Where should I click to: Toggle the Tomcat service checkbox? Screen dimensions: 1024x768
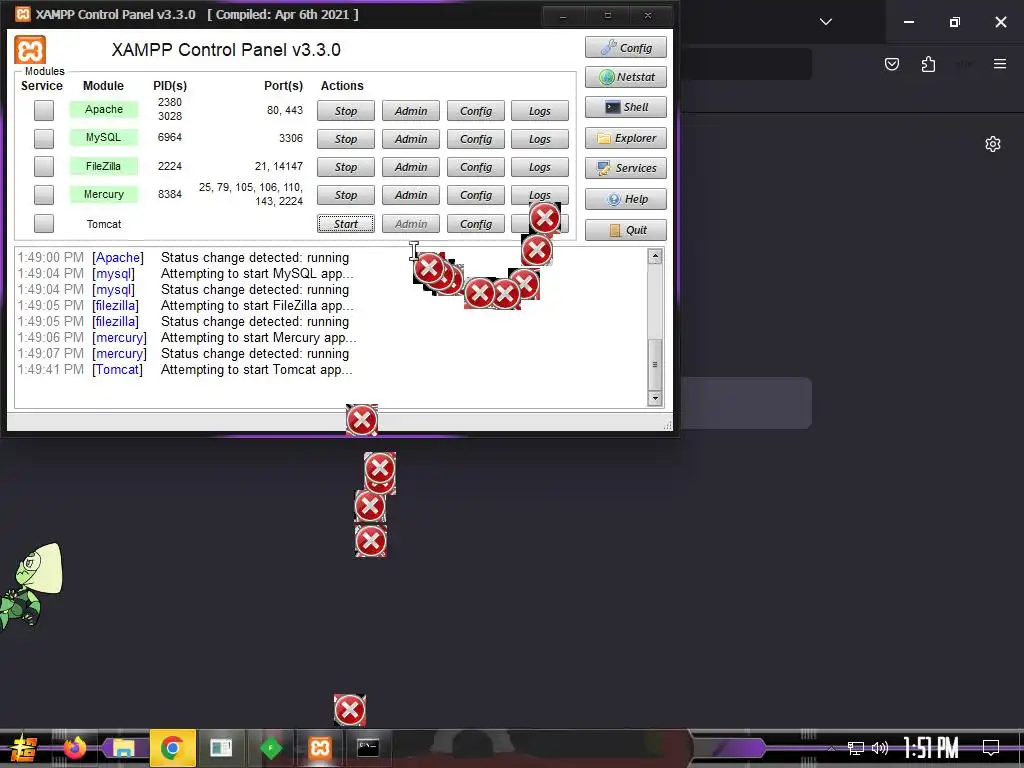(44, 223)
